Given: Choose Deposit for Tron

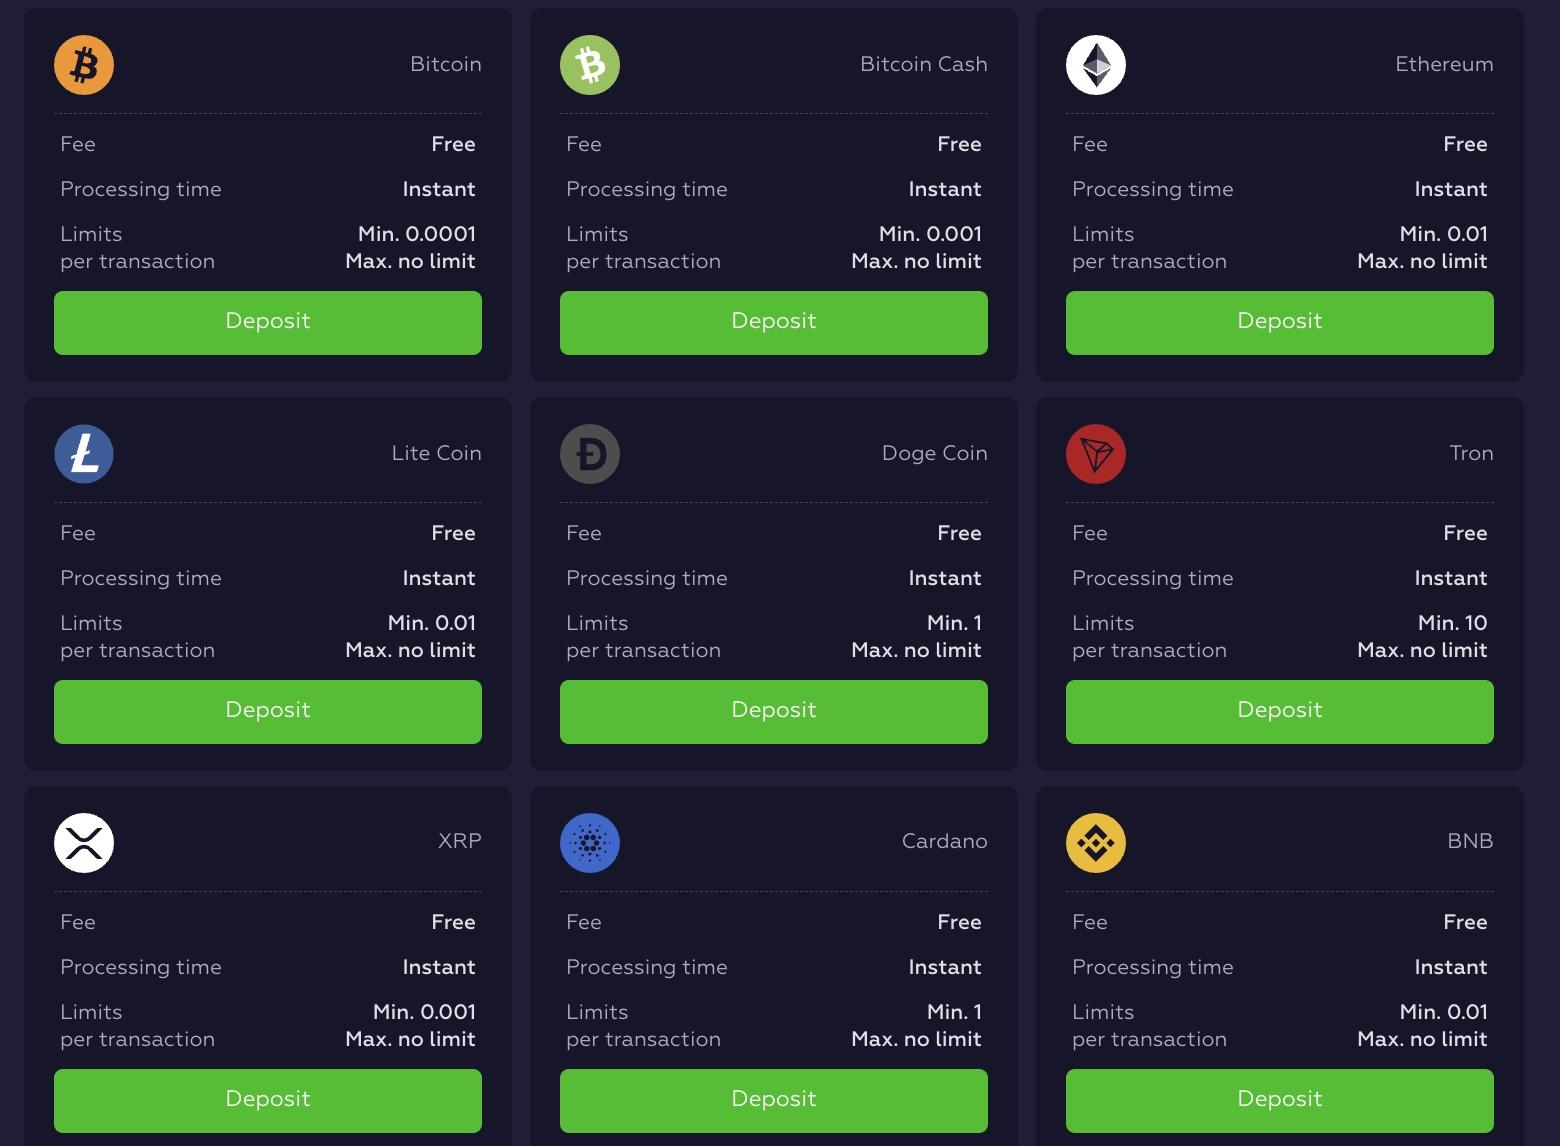Looking at the screenshot, I should coord(1279,711).
